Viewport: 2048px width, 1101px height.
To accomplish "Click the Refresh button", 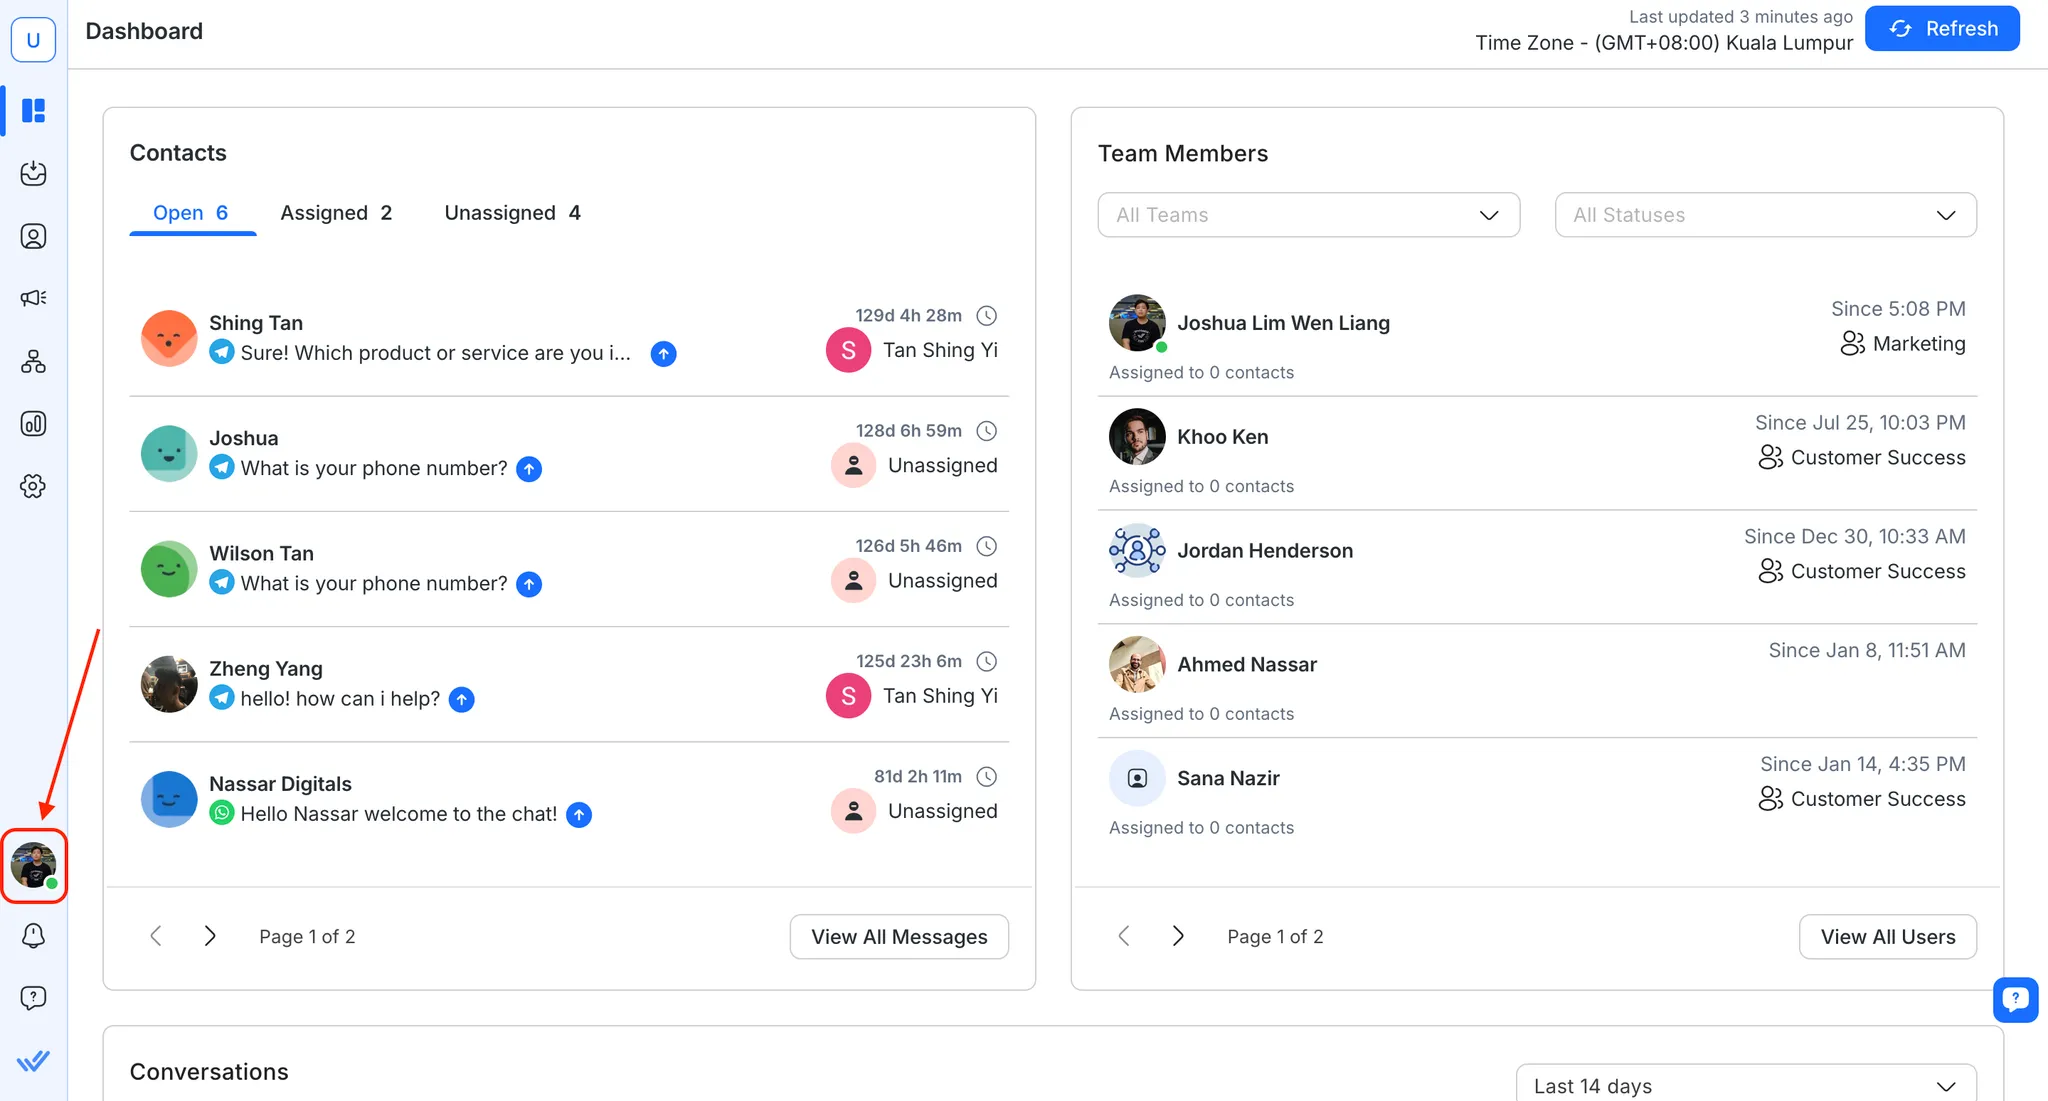I will coord(1942,29).
